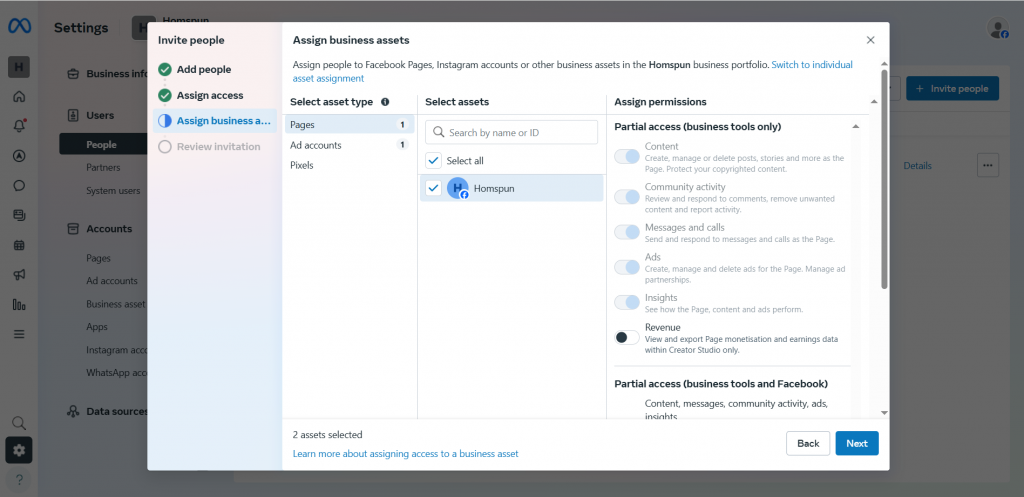Click the '2 assets selected' text
This screenshot has height=497, width=1024.
[x=327, y=434]
